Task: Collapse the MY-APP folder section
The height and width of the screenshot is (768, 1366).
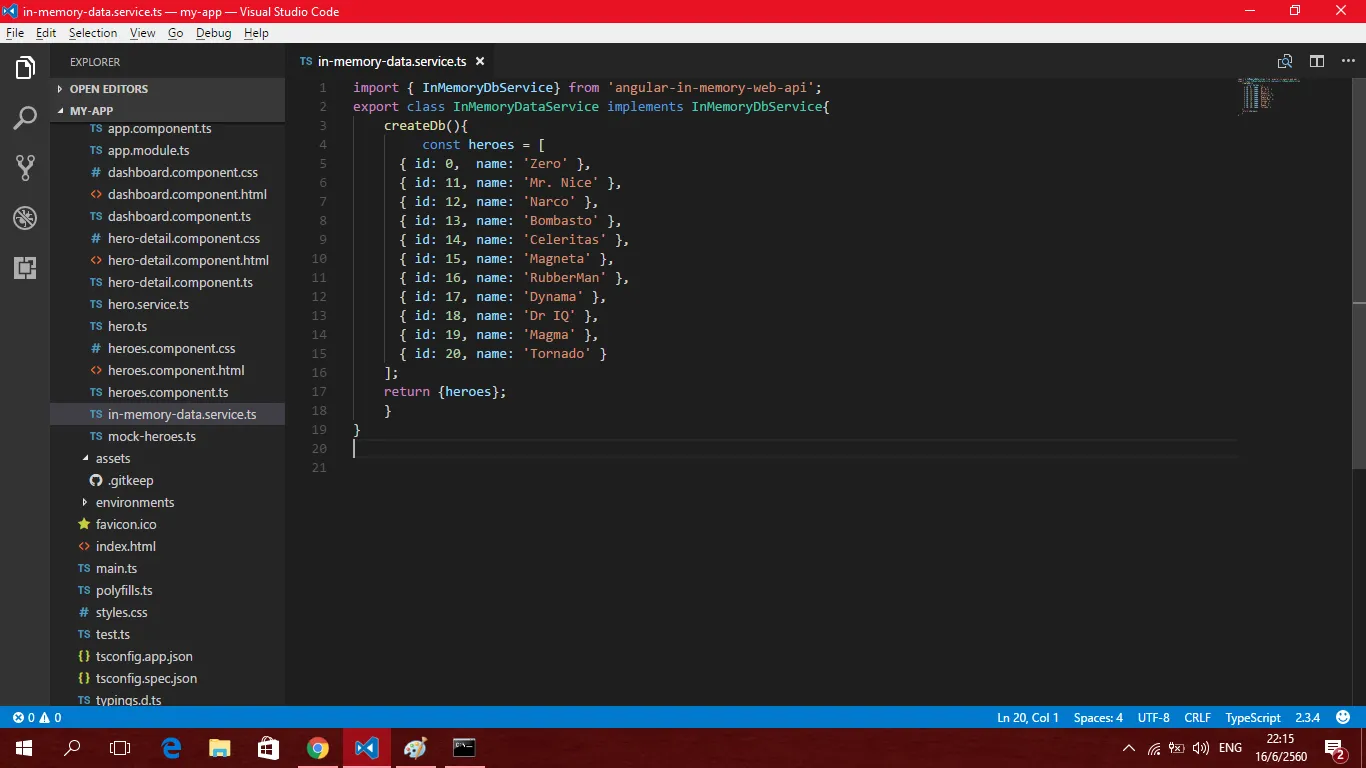Action: tap(167, 111)
